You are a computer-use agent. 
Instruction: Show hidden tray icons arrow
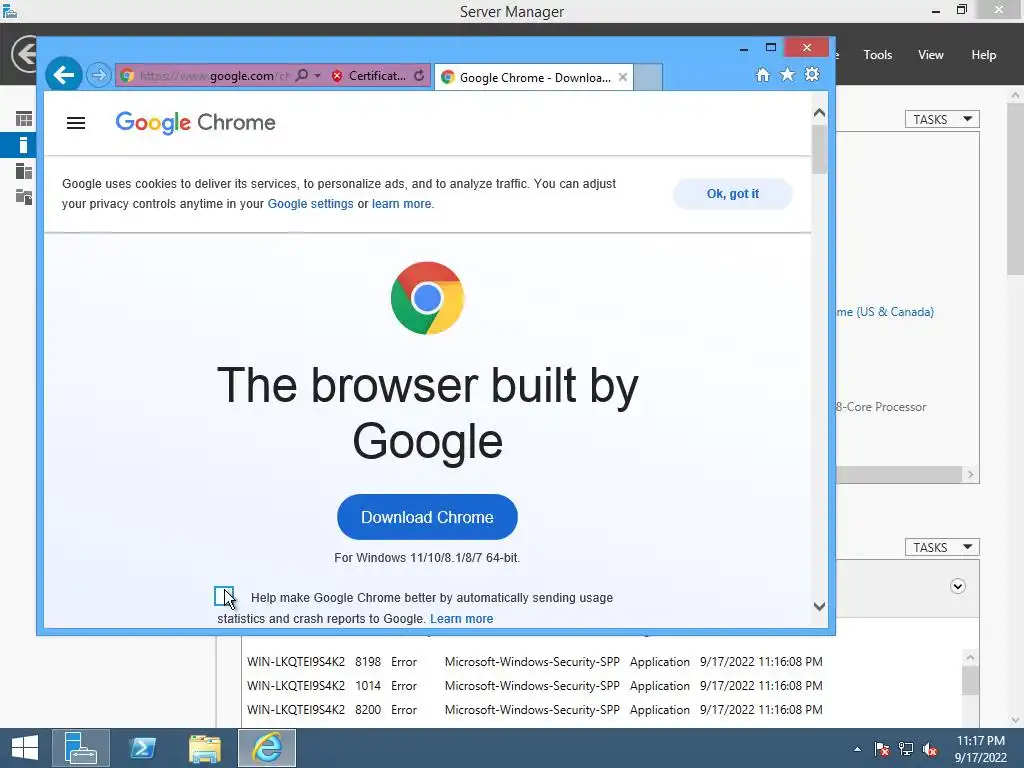[857, 749]
